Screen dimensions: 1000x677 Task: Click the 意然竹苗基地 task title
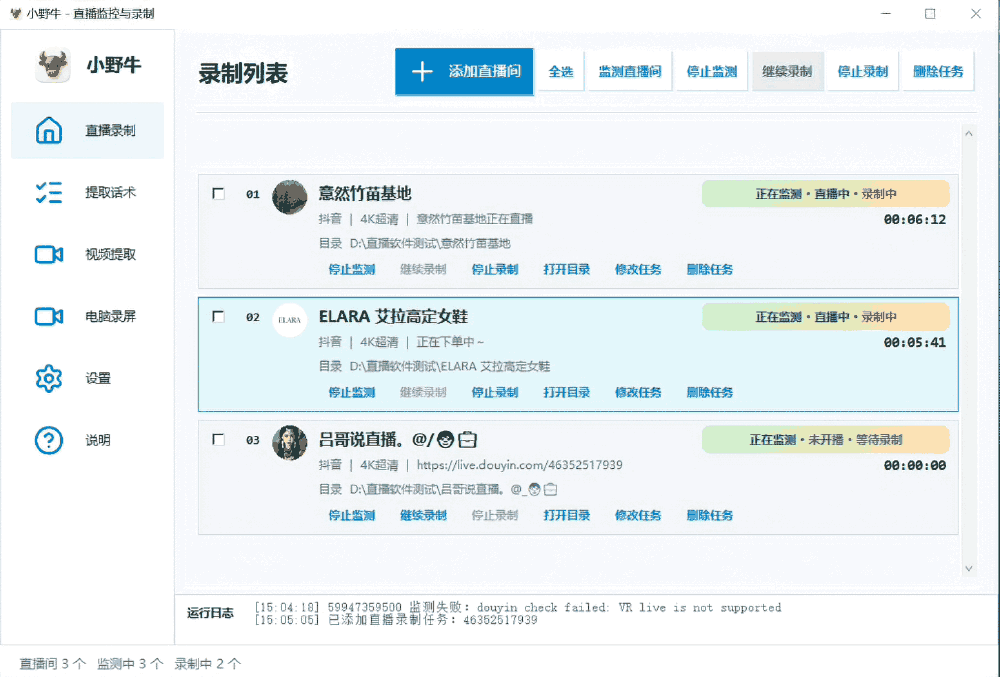[x=365, y=193]
